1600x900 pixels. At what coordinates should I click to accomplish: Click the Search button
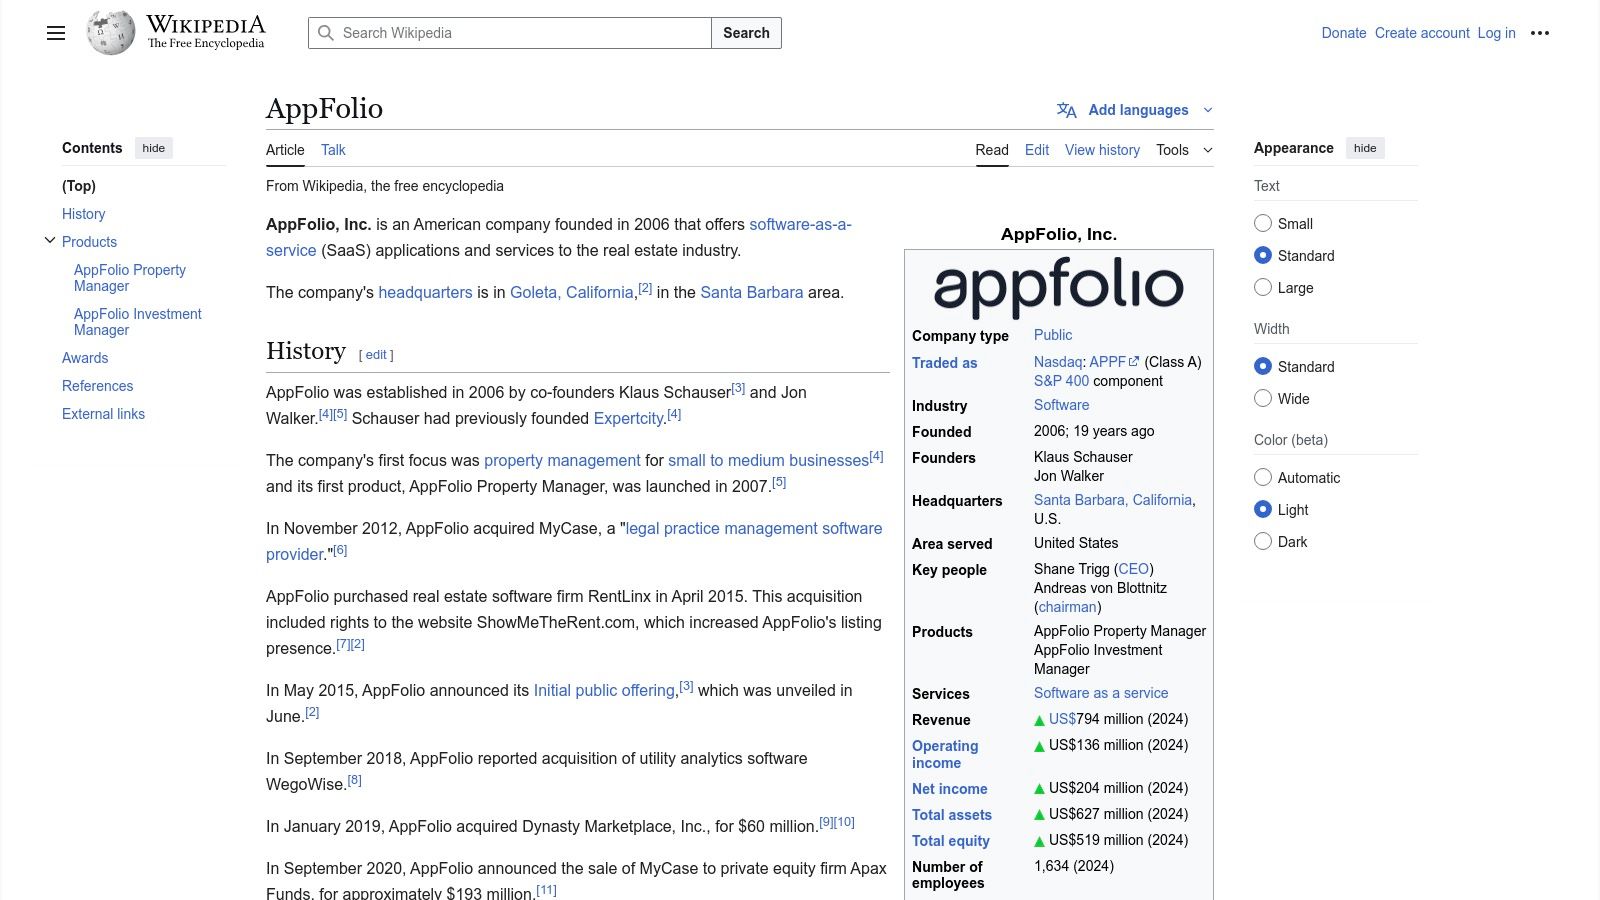[746, 33]
